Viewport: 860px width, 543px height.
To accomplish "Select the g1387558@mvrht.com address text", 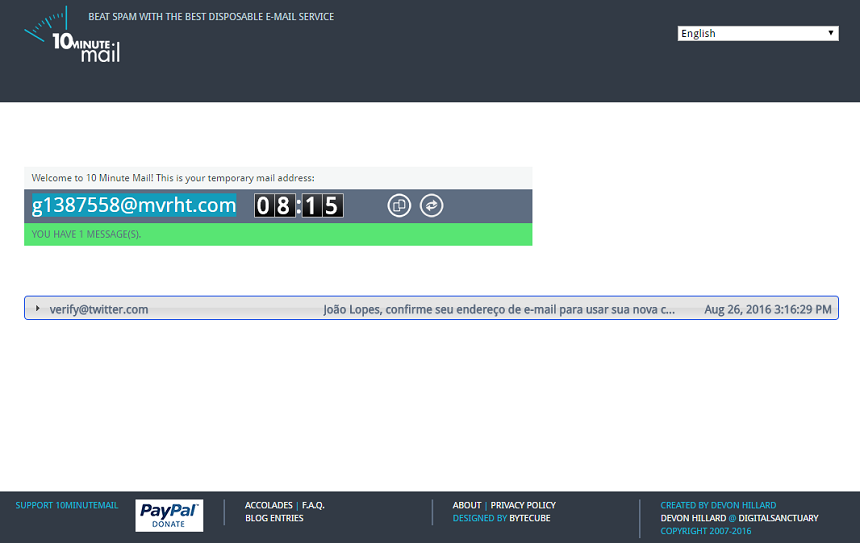I will tap(134, 205).
